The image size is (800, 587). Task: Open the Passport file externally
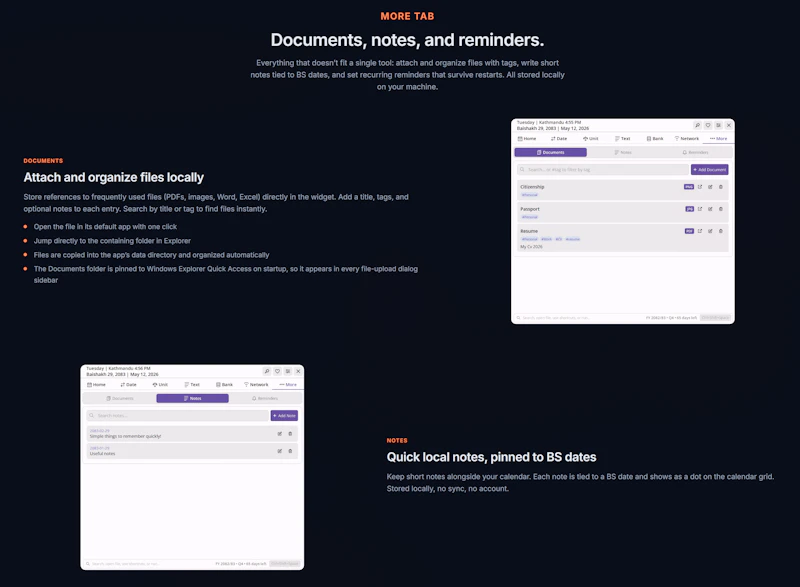click(x=699, y=209)
